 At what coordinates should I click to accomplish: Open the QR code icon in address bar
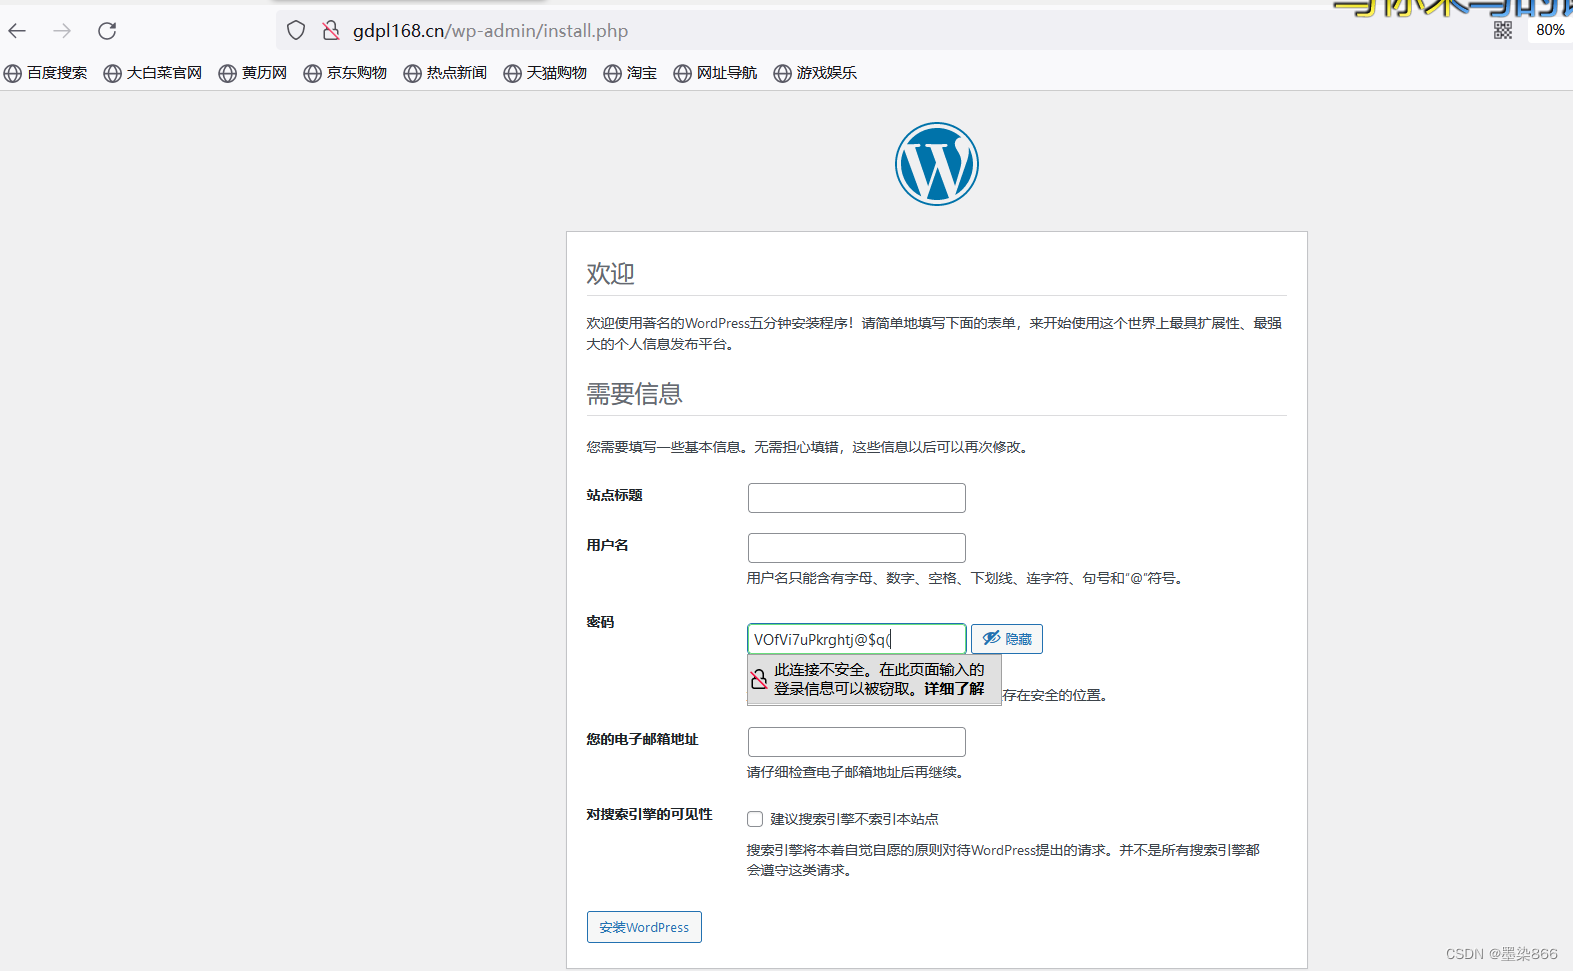coord(1503,30)
